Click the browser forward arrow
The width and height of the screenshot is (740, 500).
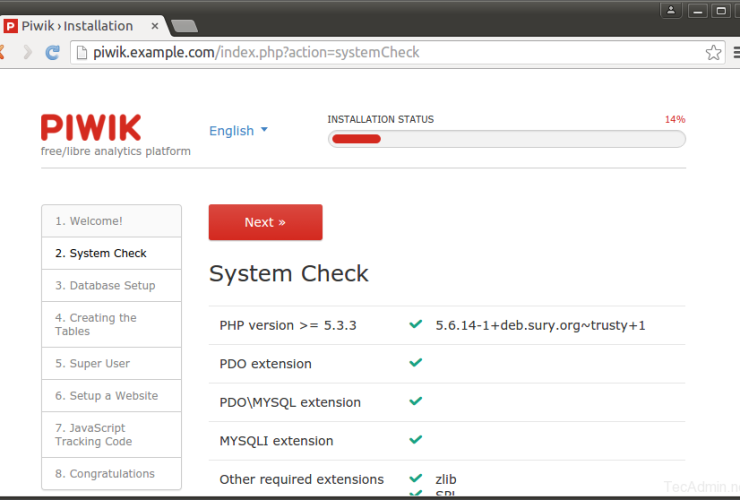click(x=27, y=52)
